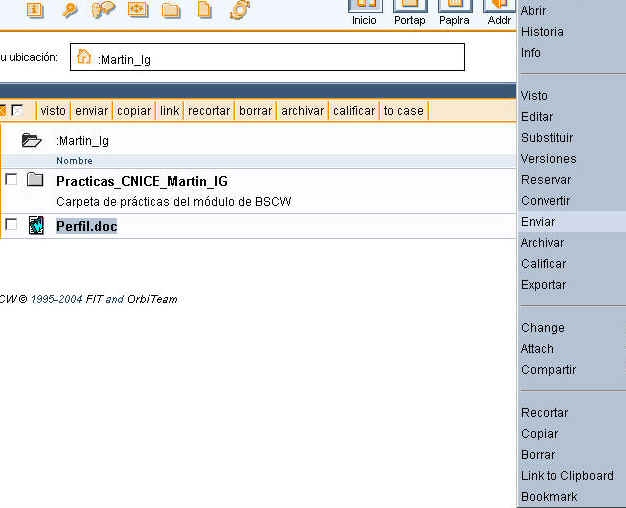This screenshot has width=626, height=508.
Task: Click the Perfil.doc Word document icon
Action: pos(36,226)
